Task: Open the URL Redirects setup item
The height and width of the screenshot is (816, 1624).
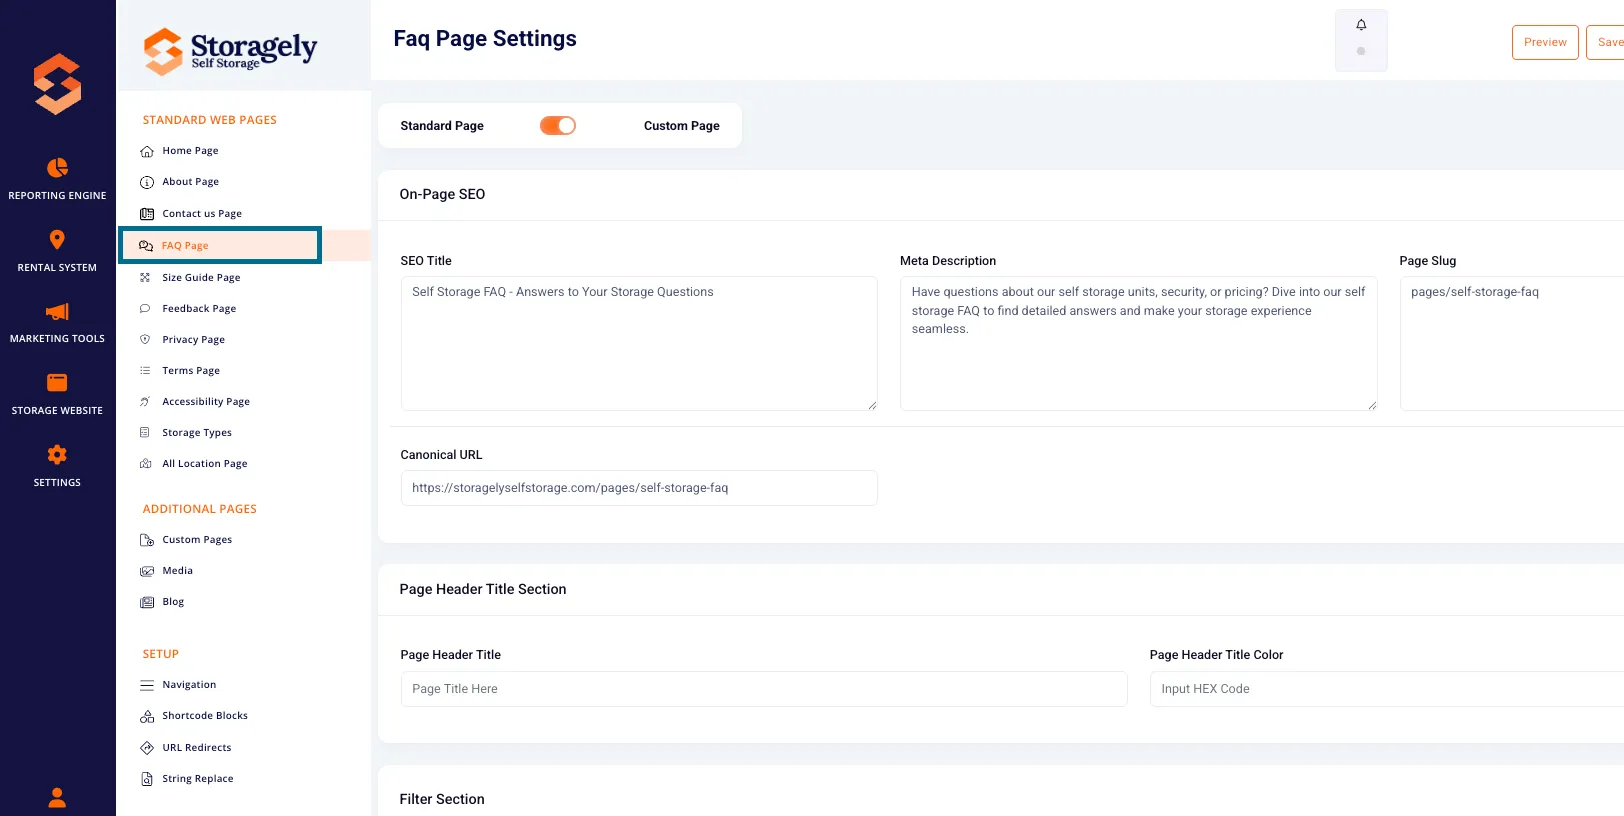Action: click(x=196, y=748)
